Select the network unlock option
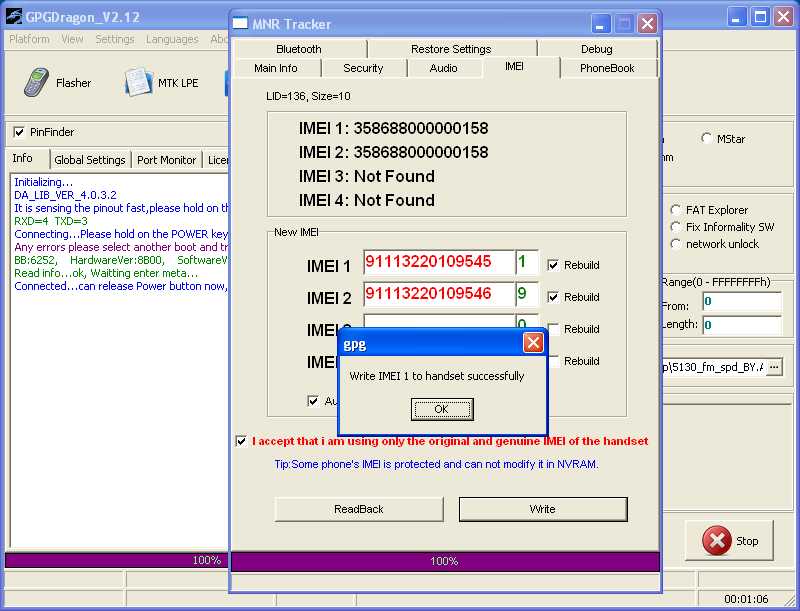This screenshot has height=611, width=800. (676, 244)
